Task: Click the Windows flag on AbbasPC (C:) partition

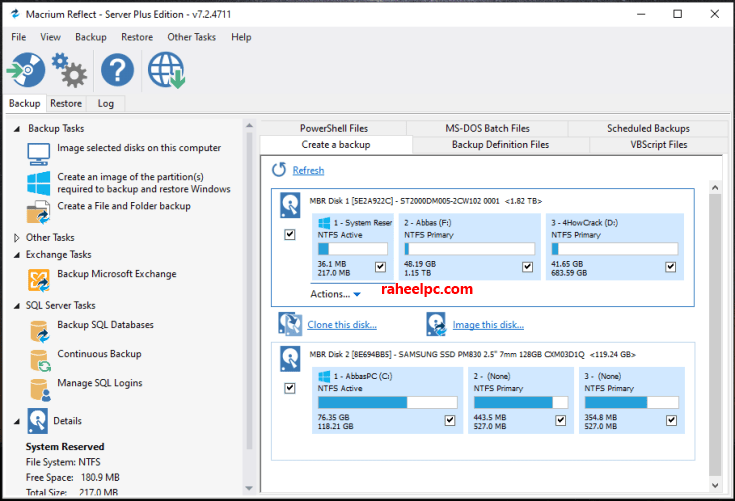Action: tap(324, 376)
